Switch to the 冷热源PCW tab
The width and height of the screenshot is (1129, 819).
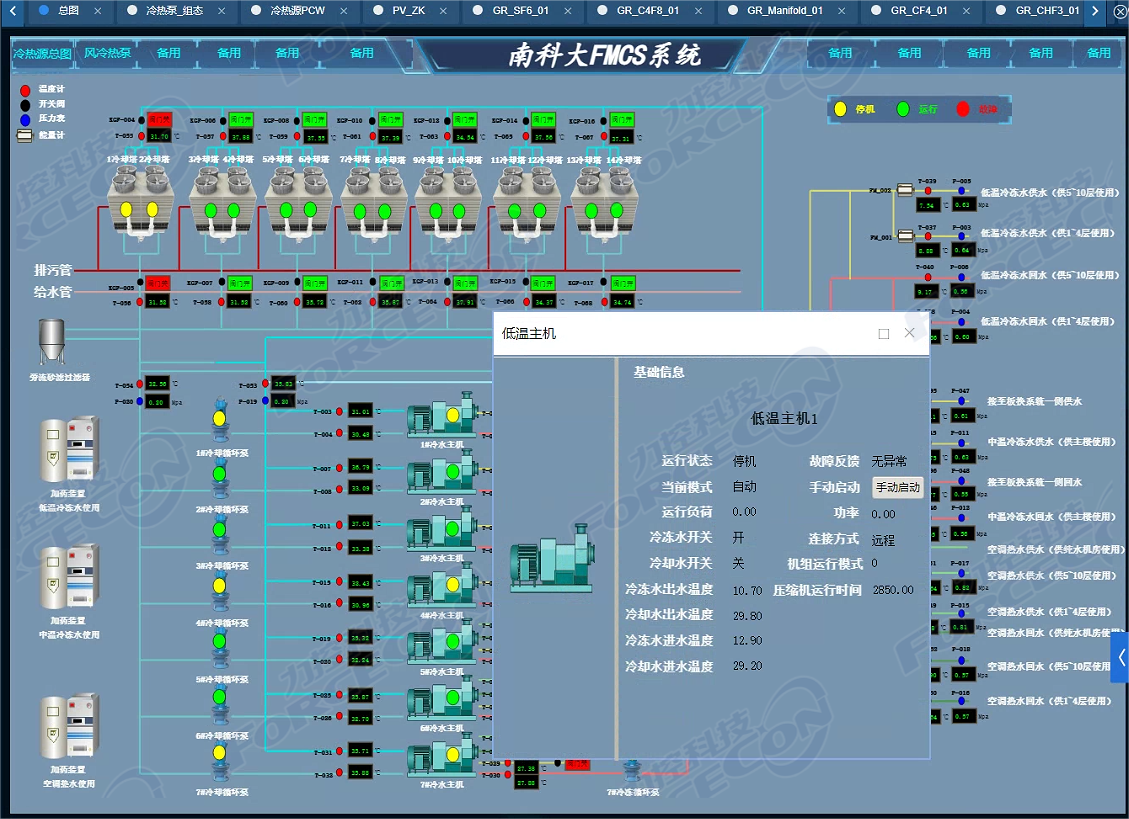pyautogui.click(x=297, y=11)
